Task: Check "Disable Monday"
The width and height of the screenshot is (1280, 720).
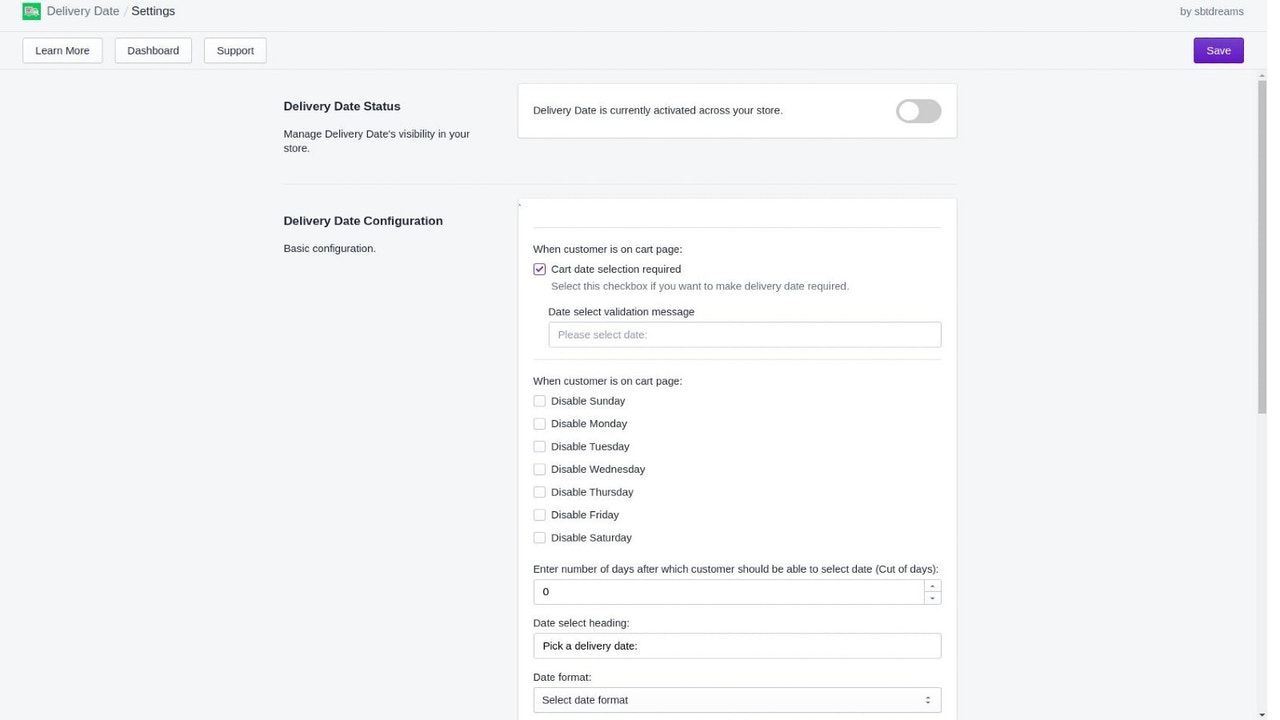Action: click(x=539, y=423)
